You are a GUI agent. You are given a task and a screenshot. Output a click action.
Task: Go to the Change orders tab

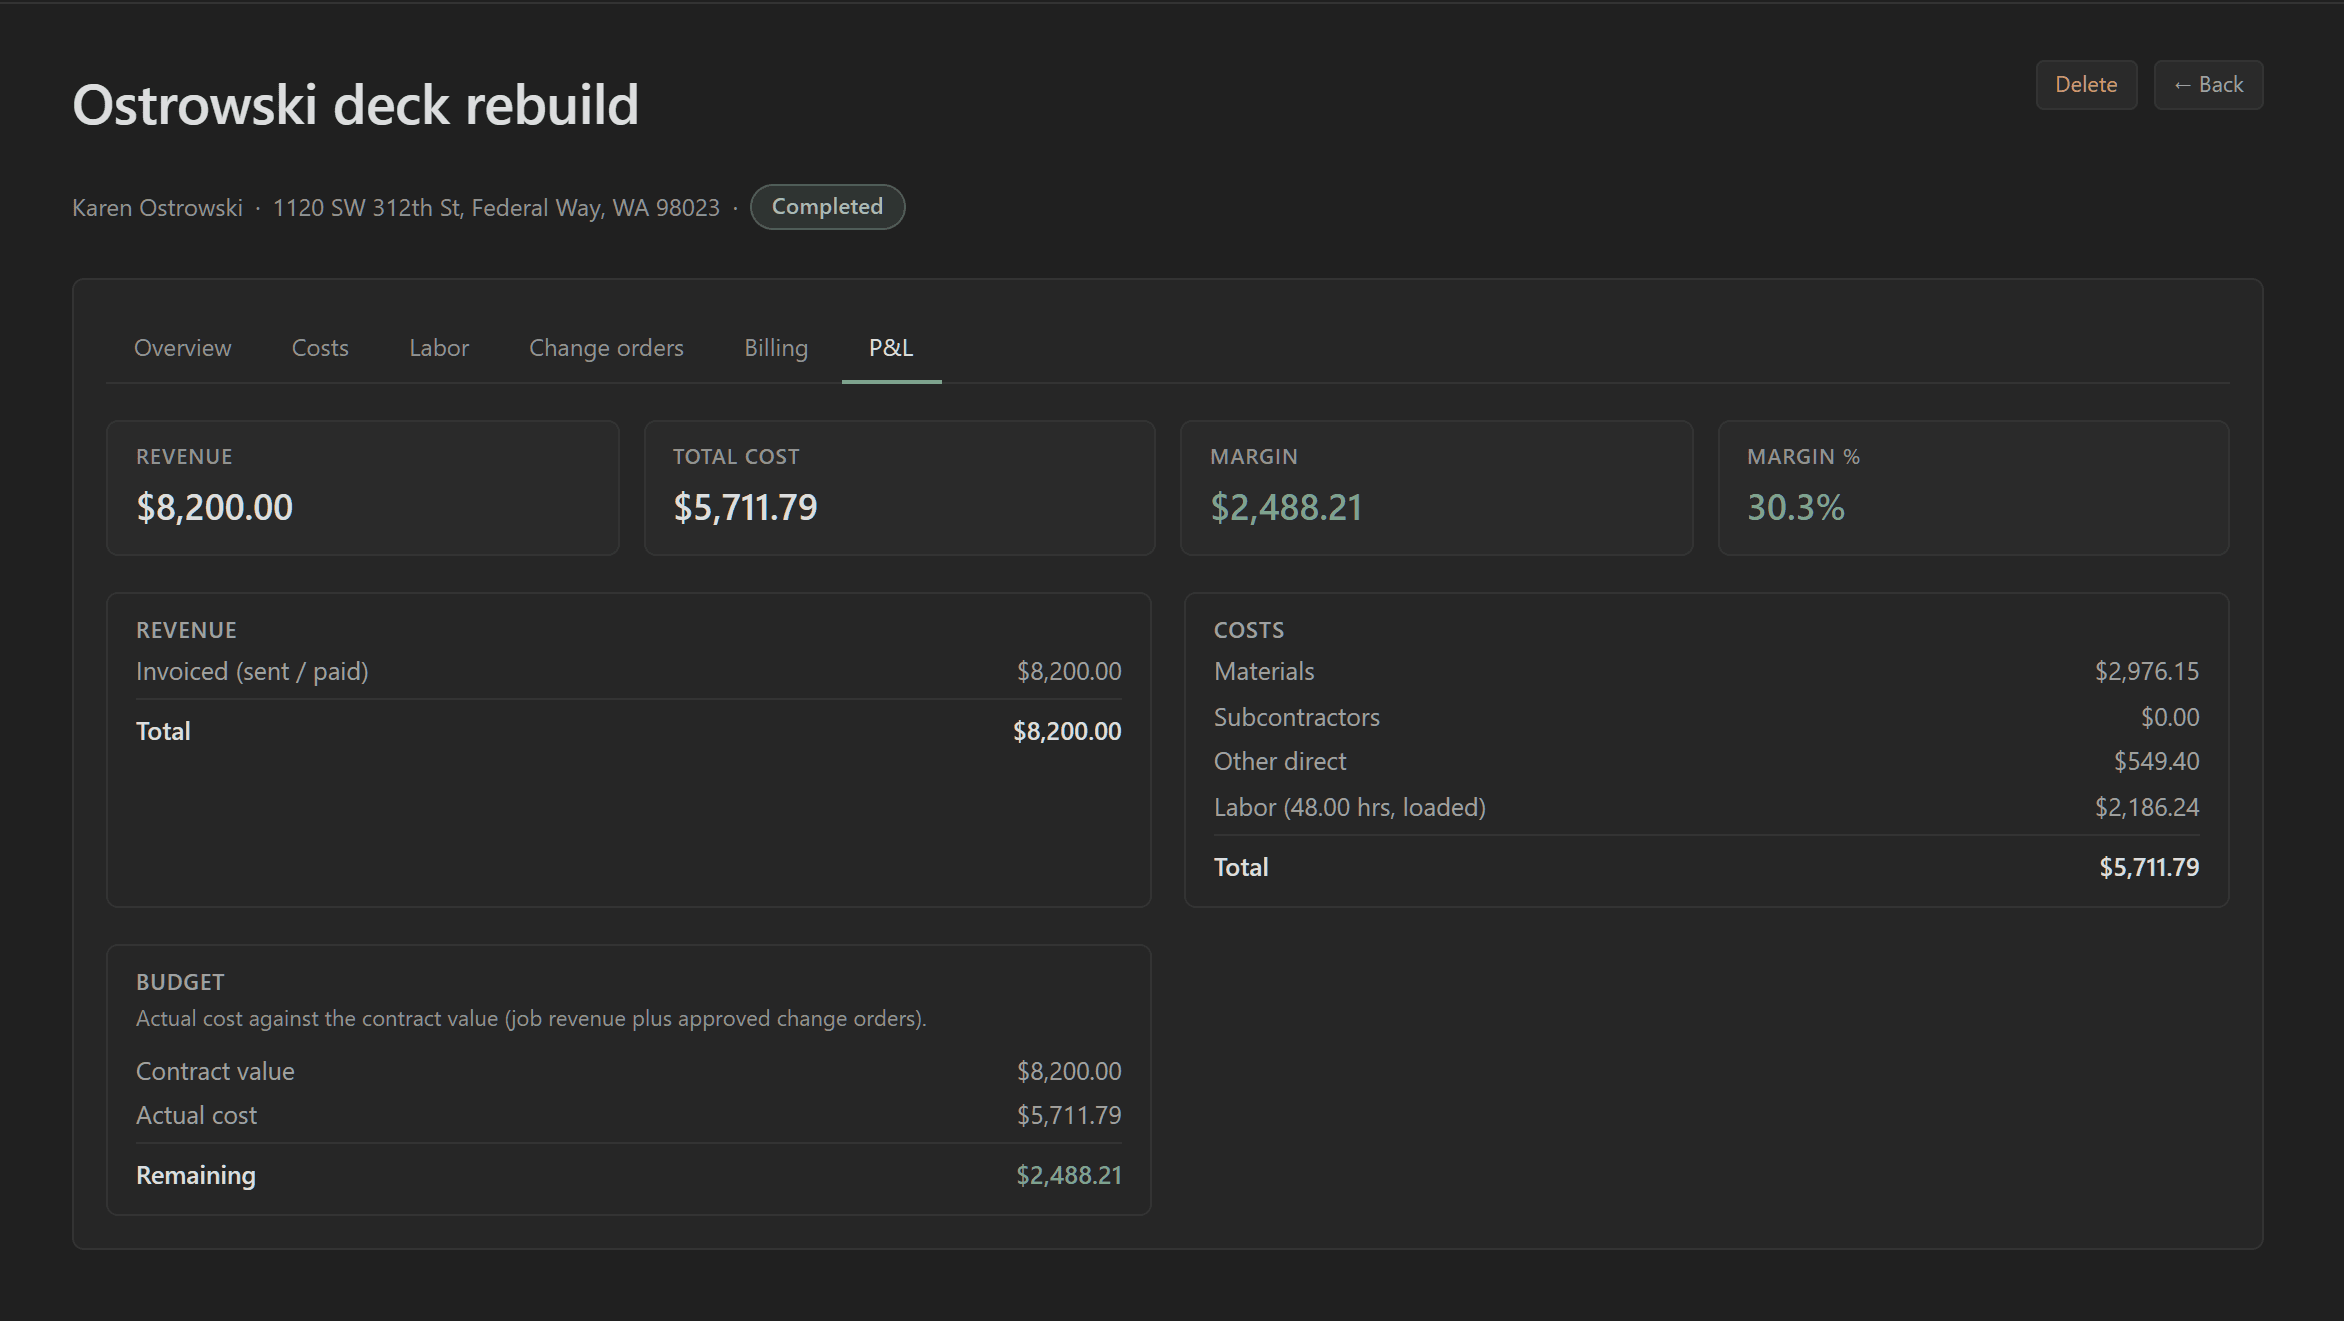[x=606, y=347]
